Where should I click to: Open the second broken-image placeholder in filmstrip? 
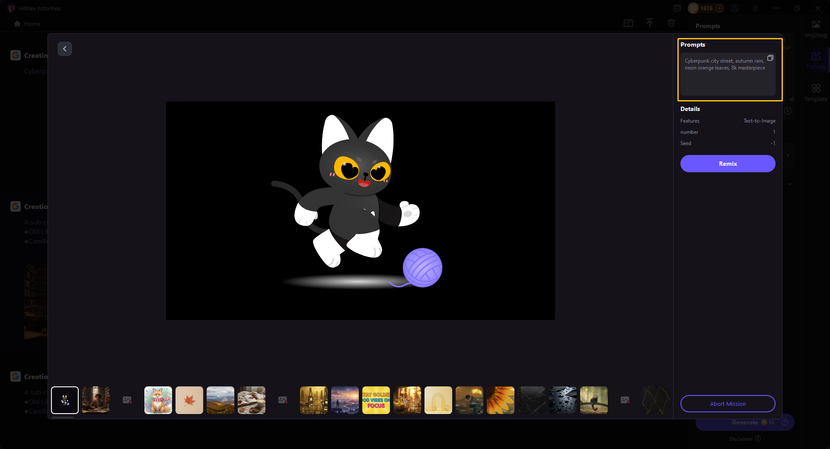click(283, 400)
